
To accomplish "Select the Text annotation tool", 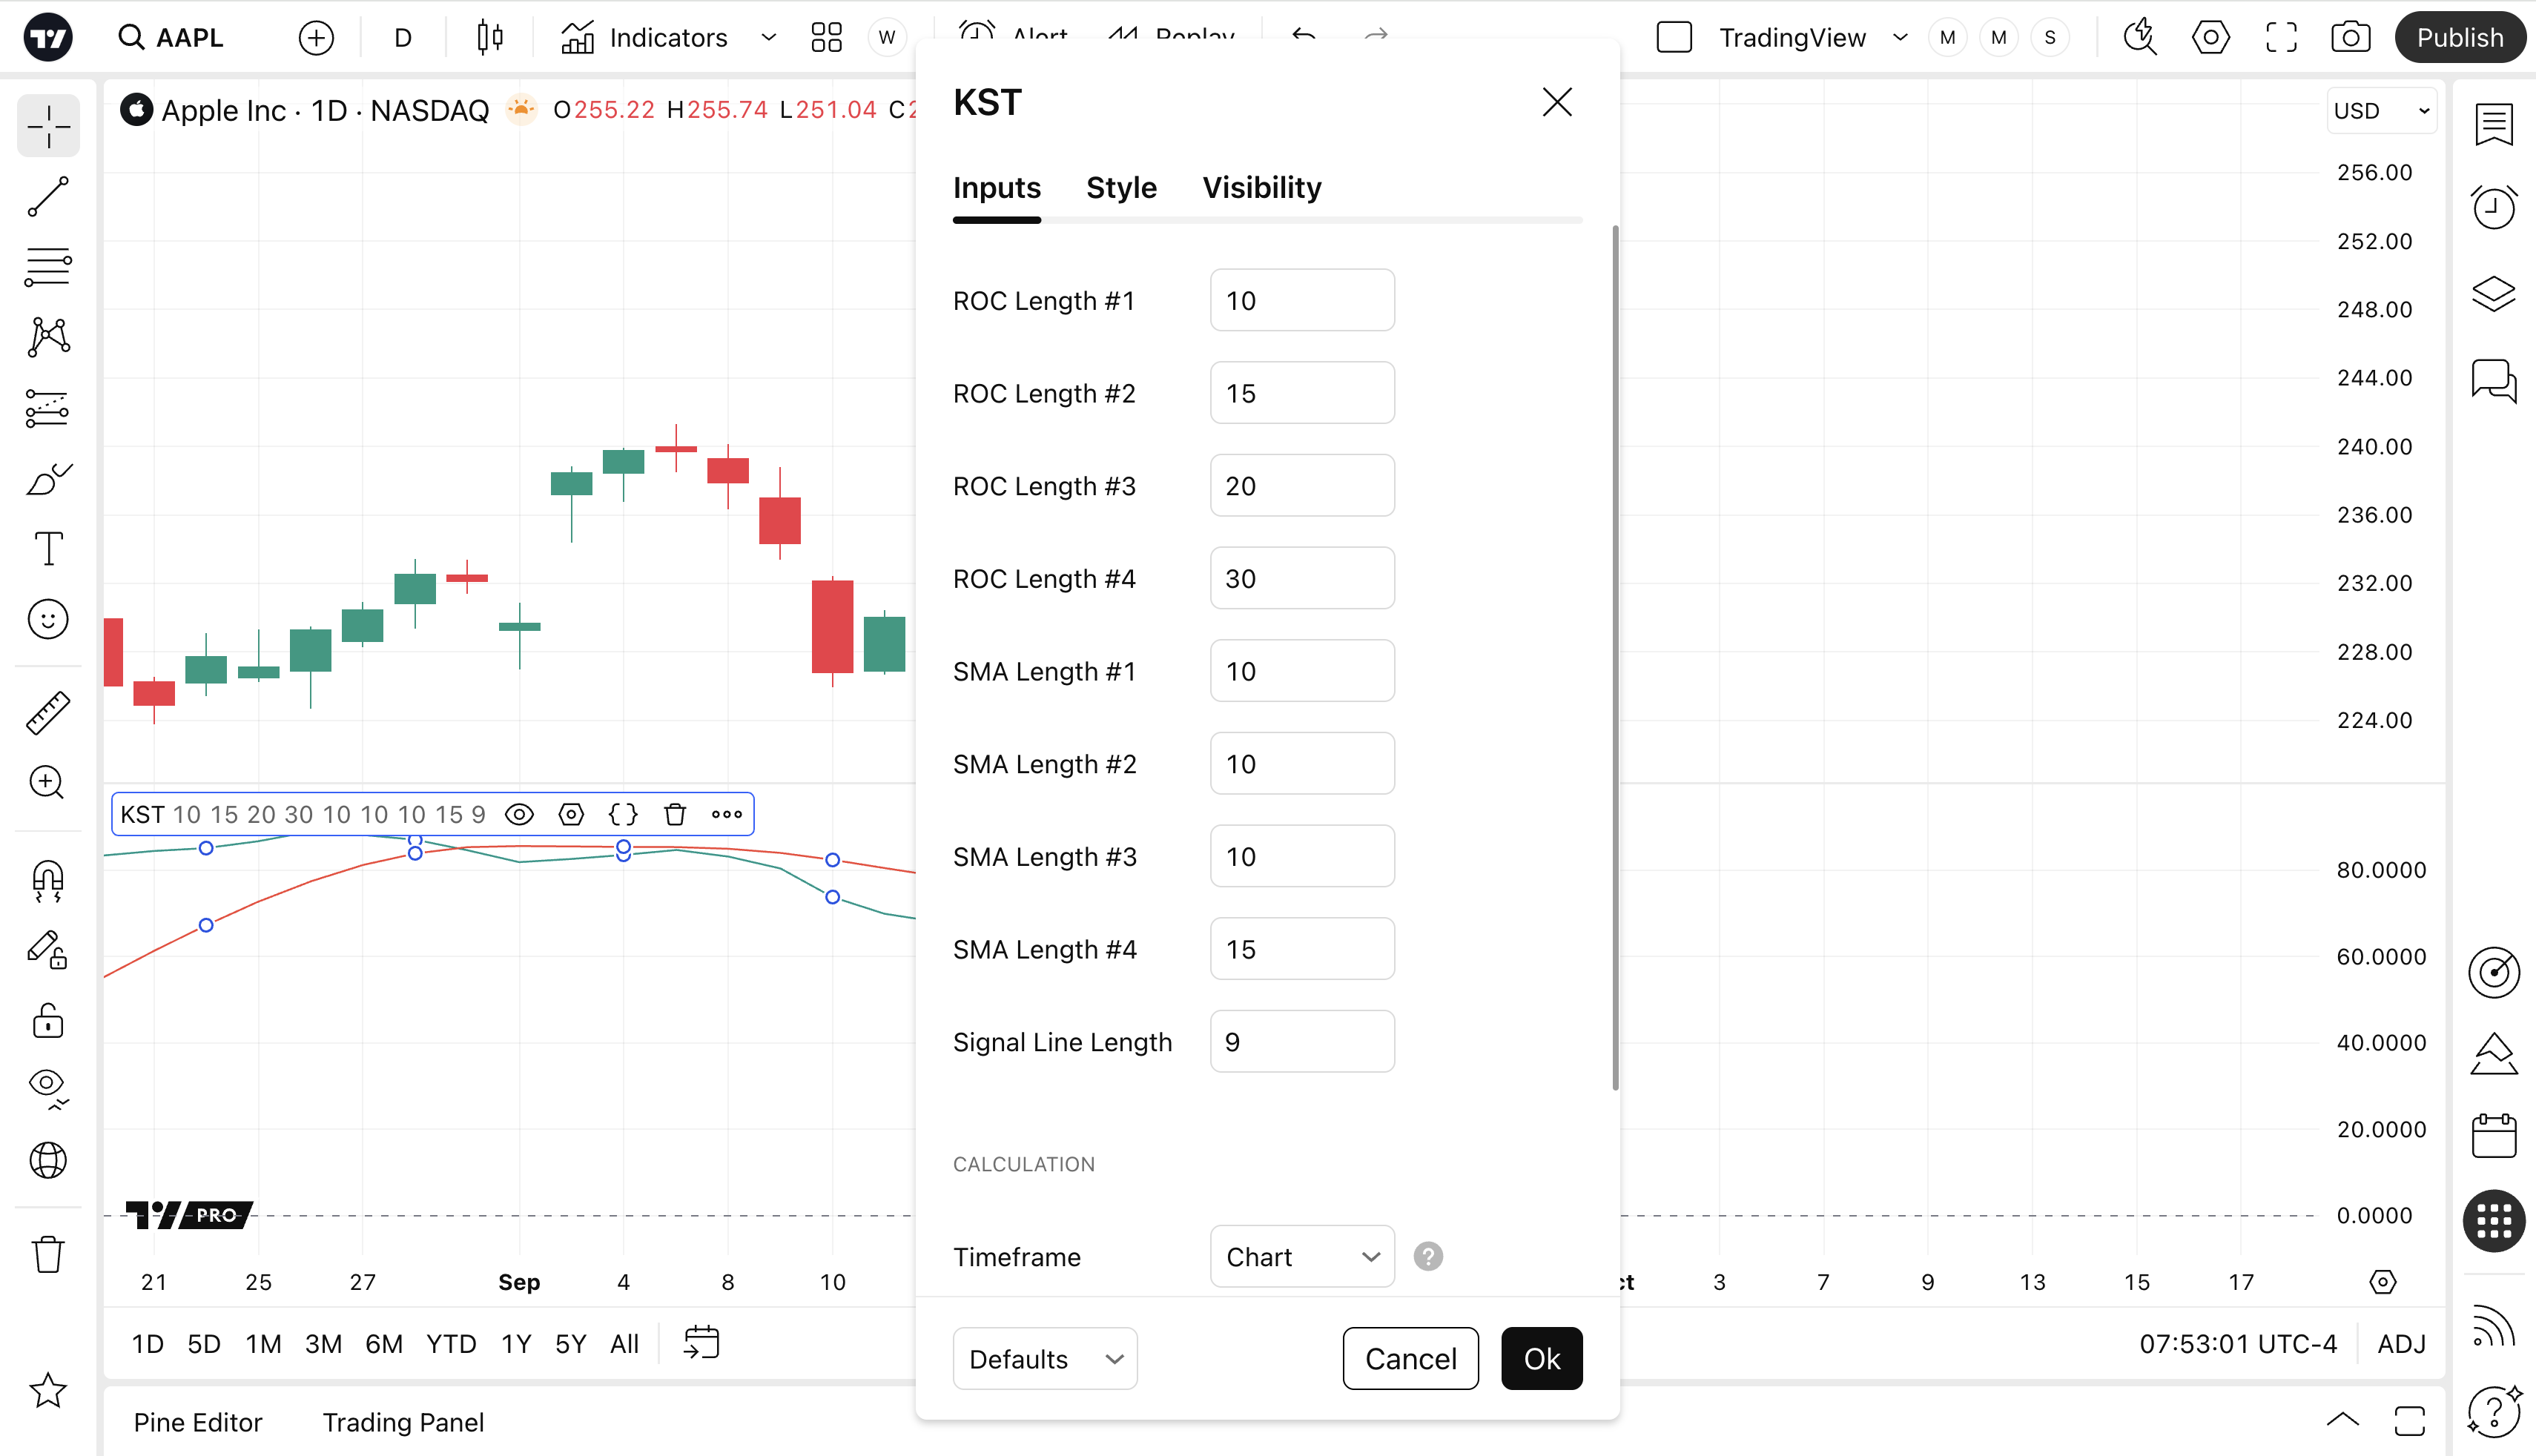I will coord(48,548).
